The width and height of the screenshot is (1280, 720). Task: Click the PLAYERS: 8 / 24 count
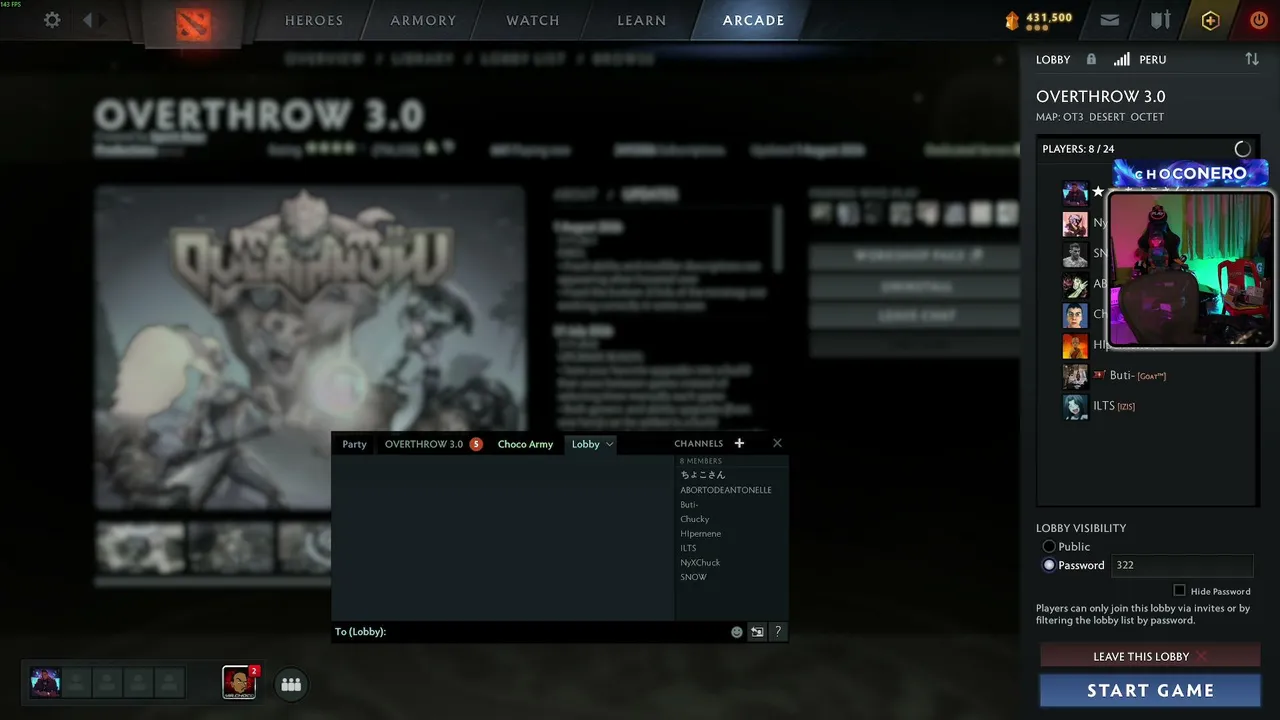(1078, 149)
